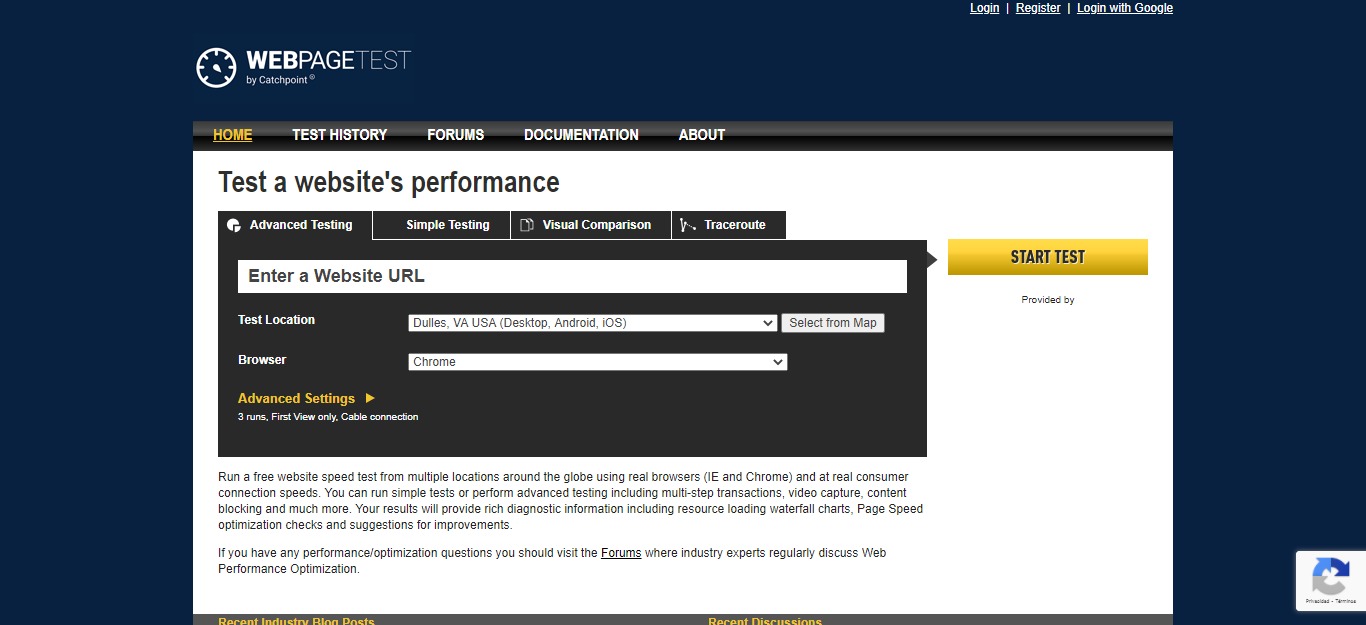Select the Advanced Testing tab
The height and width of the screenshot is (625, 1366).
point(295,225)
